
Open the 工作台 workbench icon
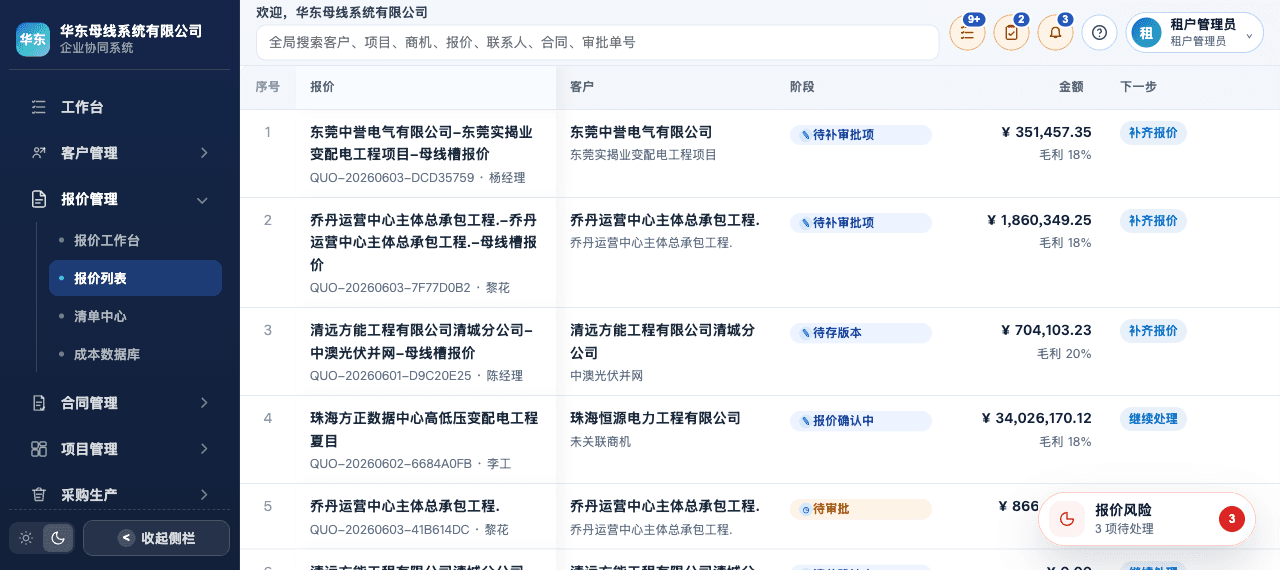pyautogui.click(x=39, y=107)
